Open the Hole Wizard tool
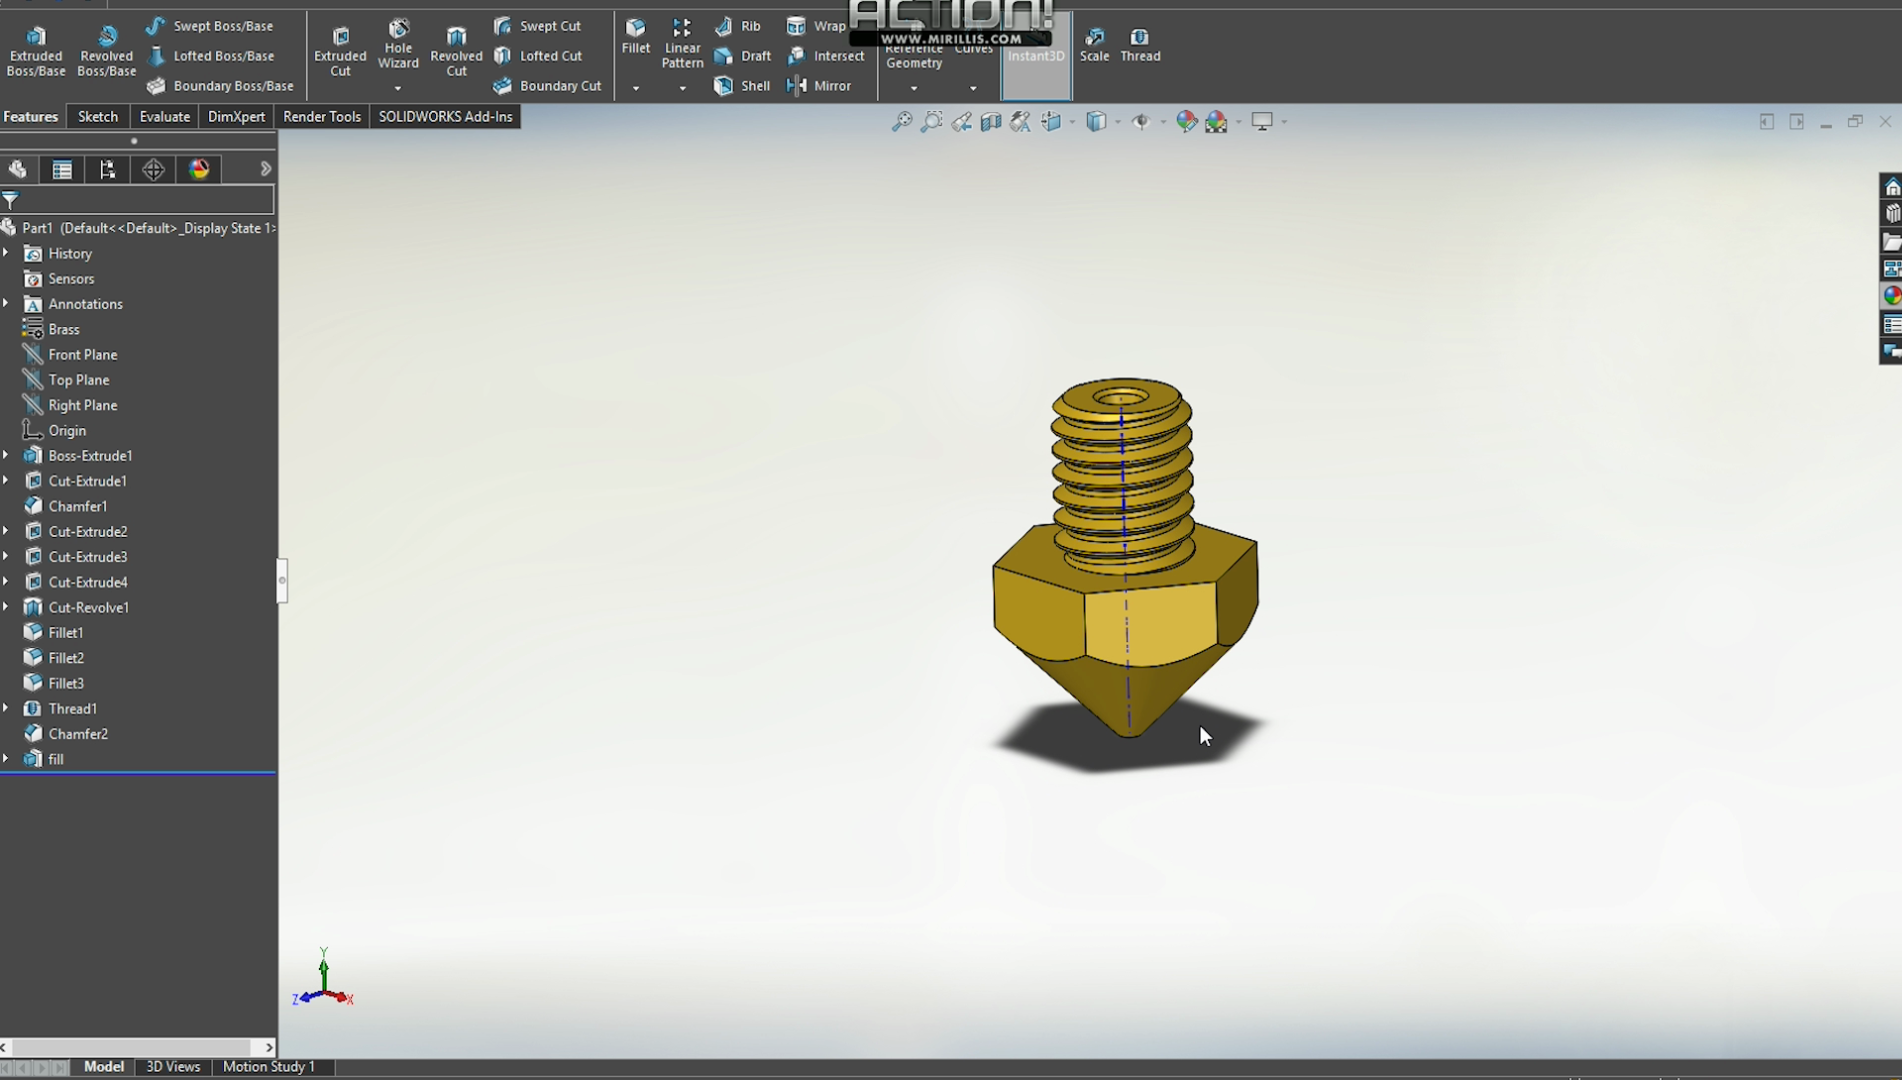 click(398, 45)
